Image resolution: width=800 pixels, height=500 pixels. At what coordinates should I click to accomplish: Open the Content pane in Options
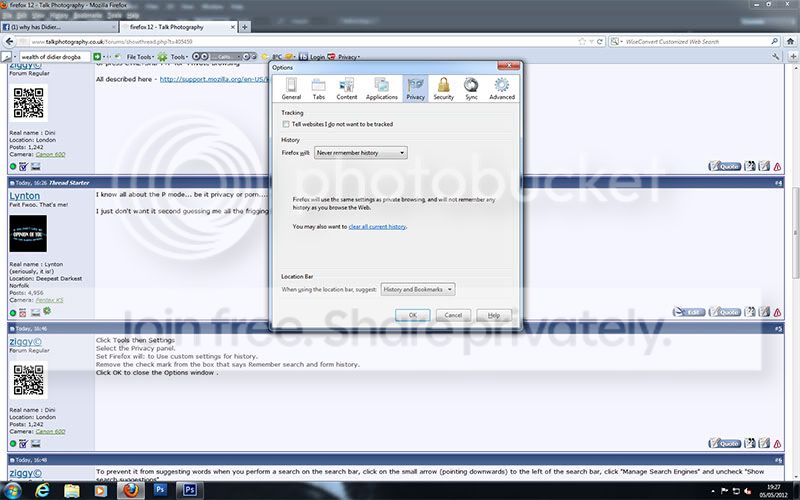point(346,89)
